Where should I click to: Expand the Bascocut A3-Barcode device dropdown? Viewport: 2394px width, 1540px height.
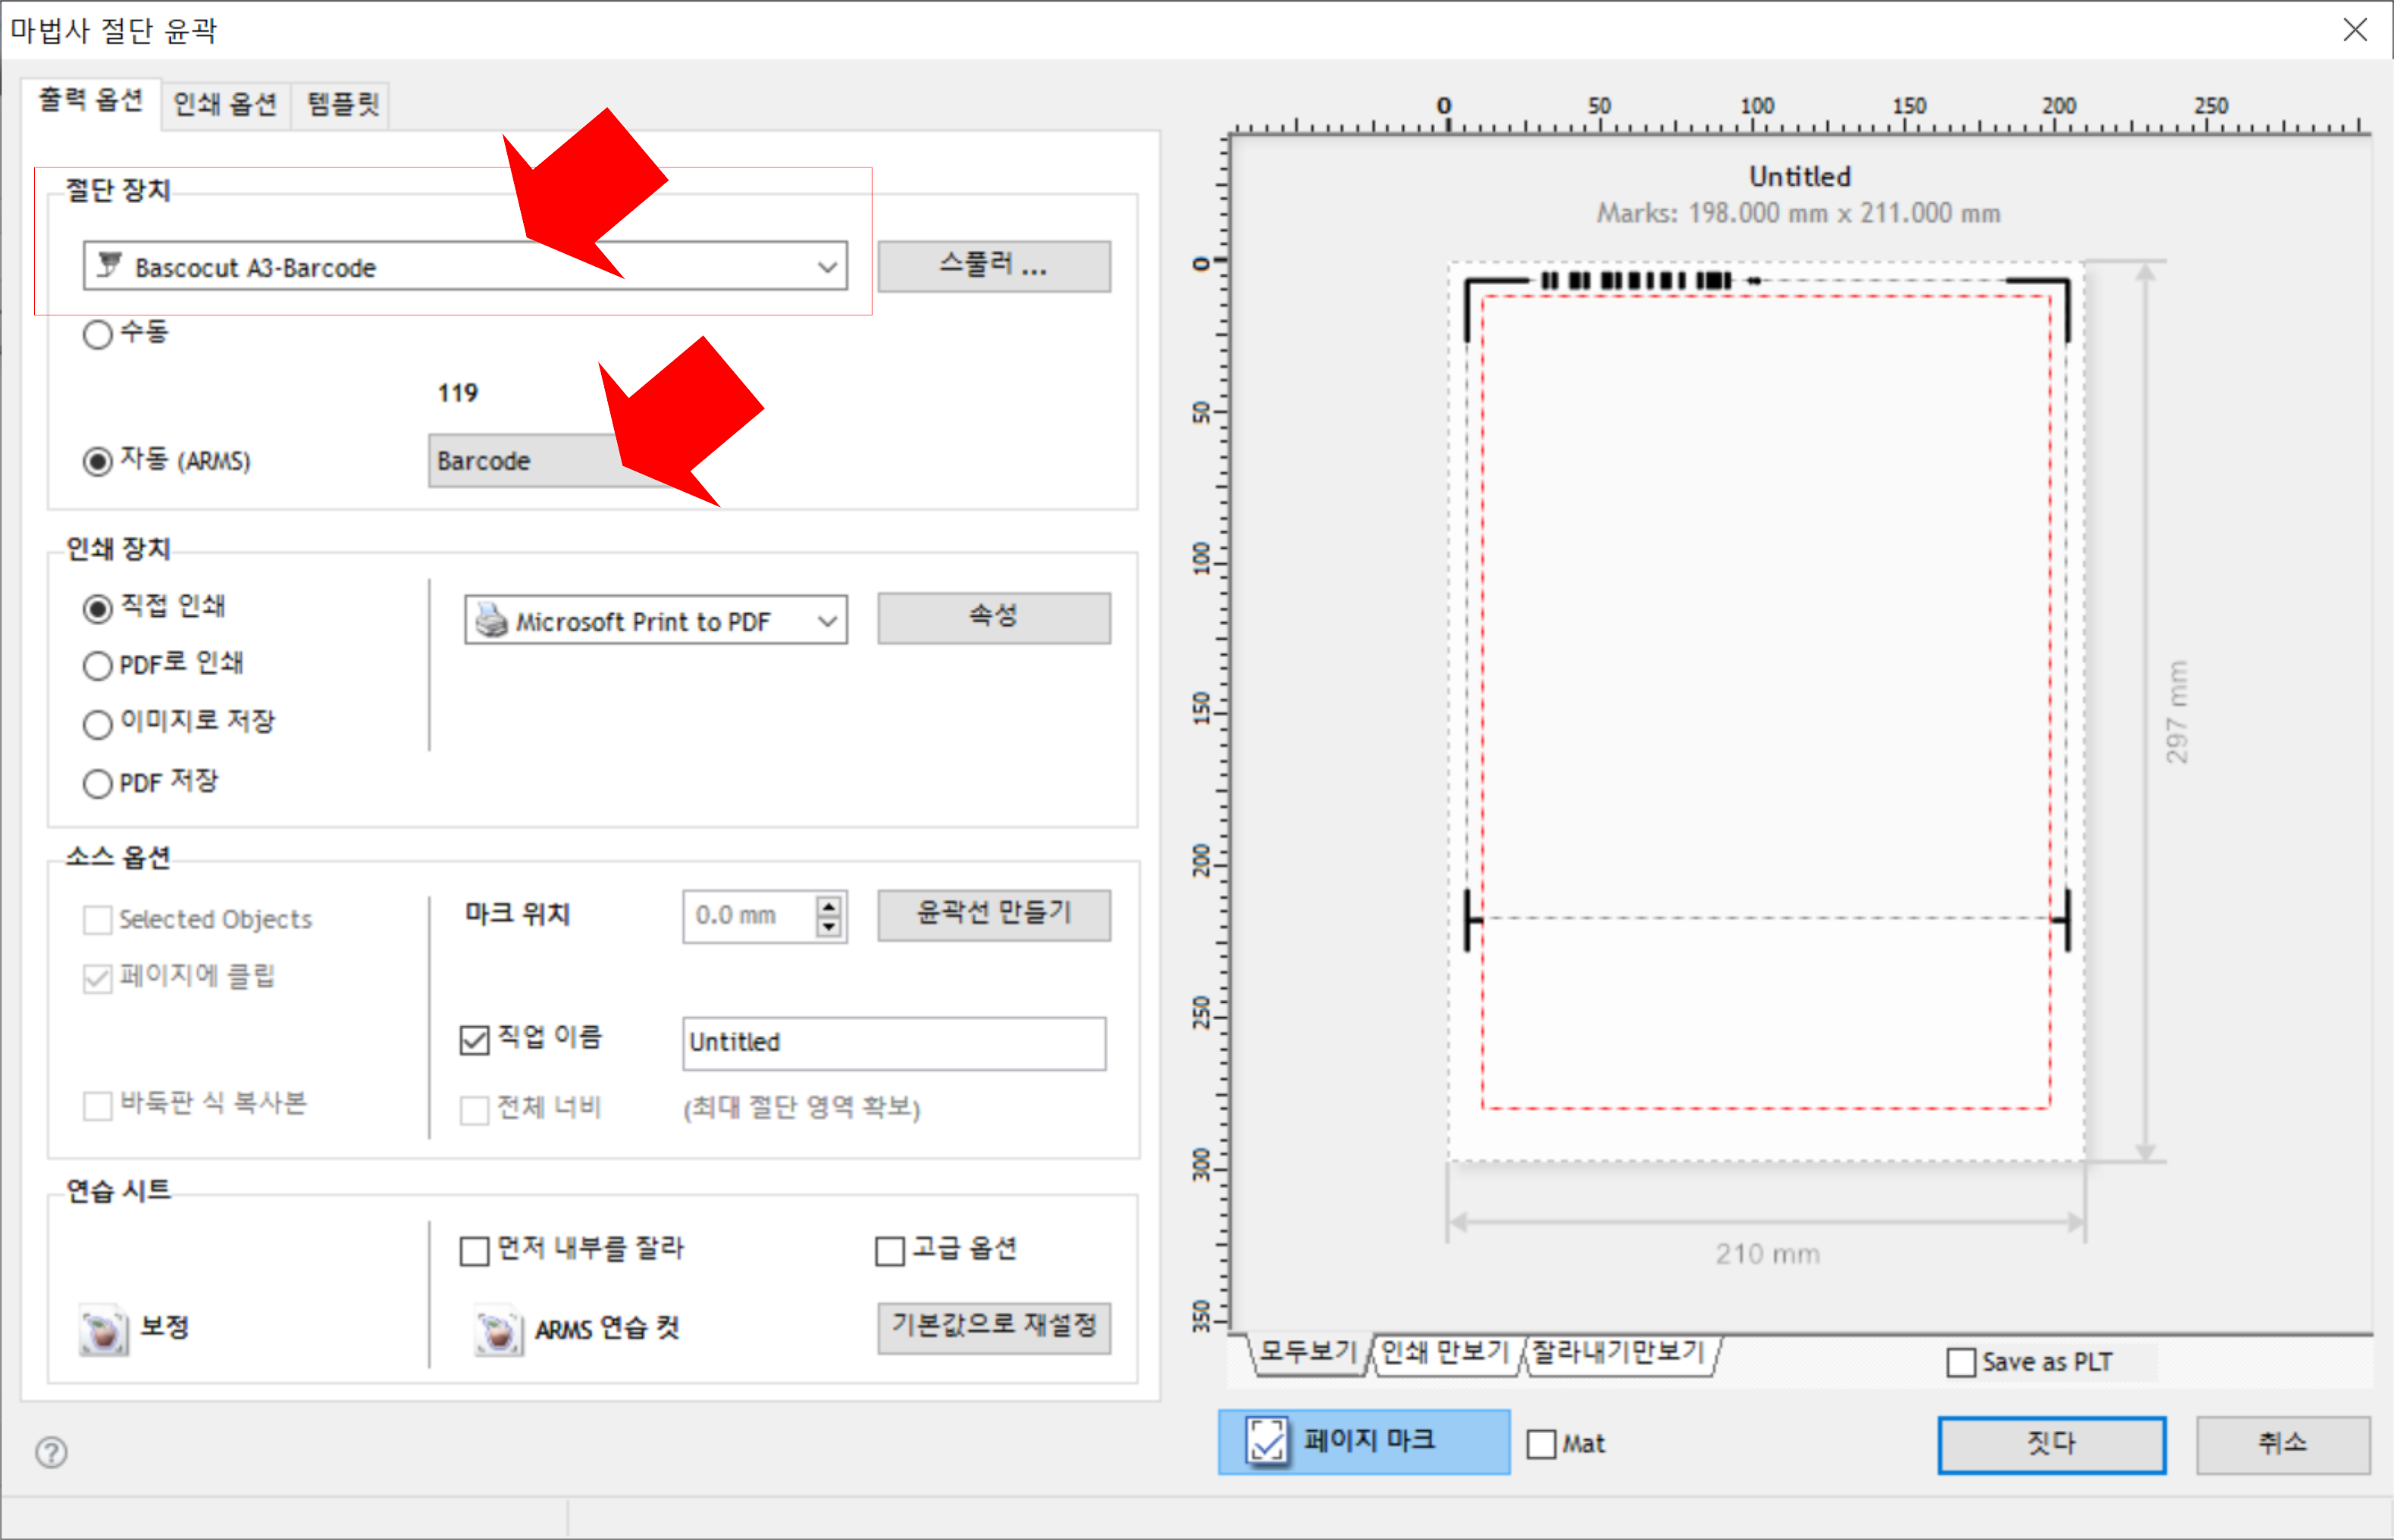[826, 267]
